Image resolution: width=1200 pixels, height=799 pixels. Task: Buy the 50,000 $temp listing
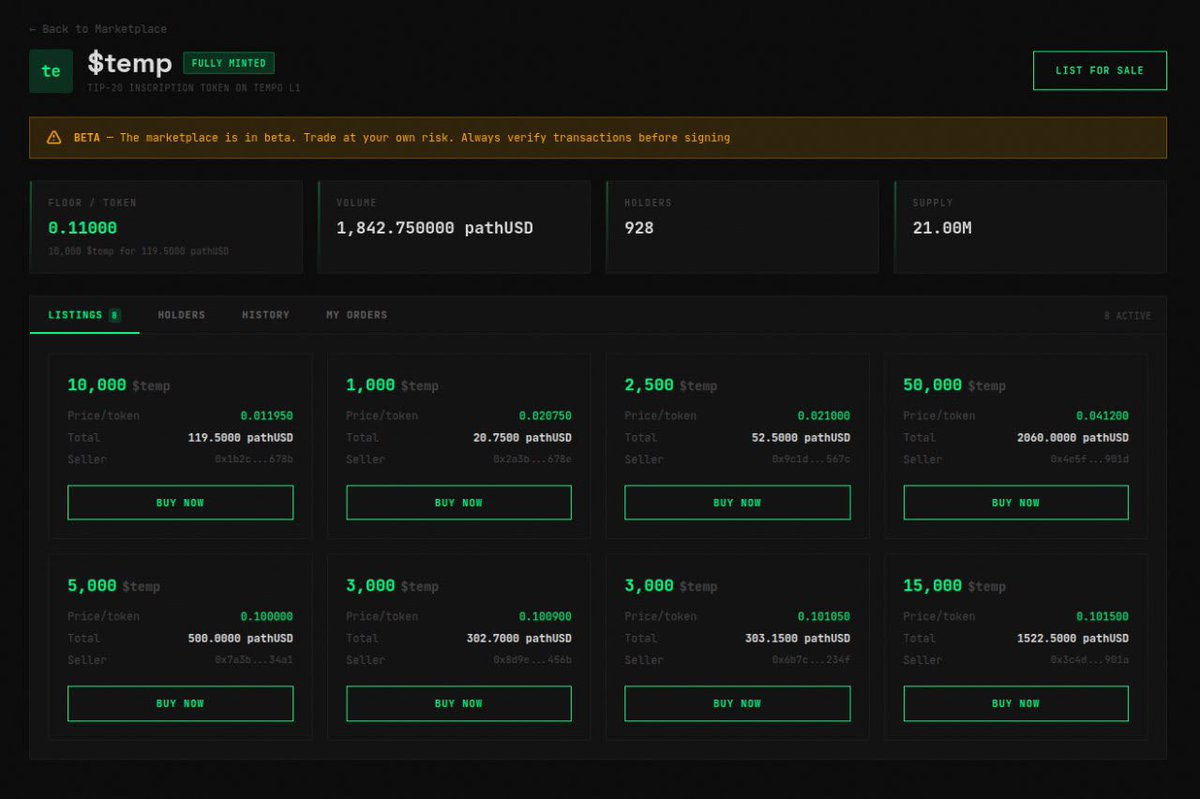[1016, 503]
